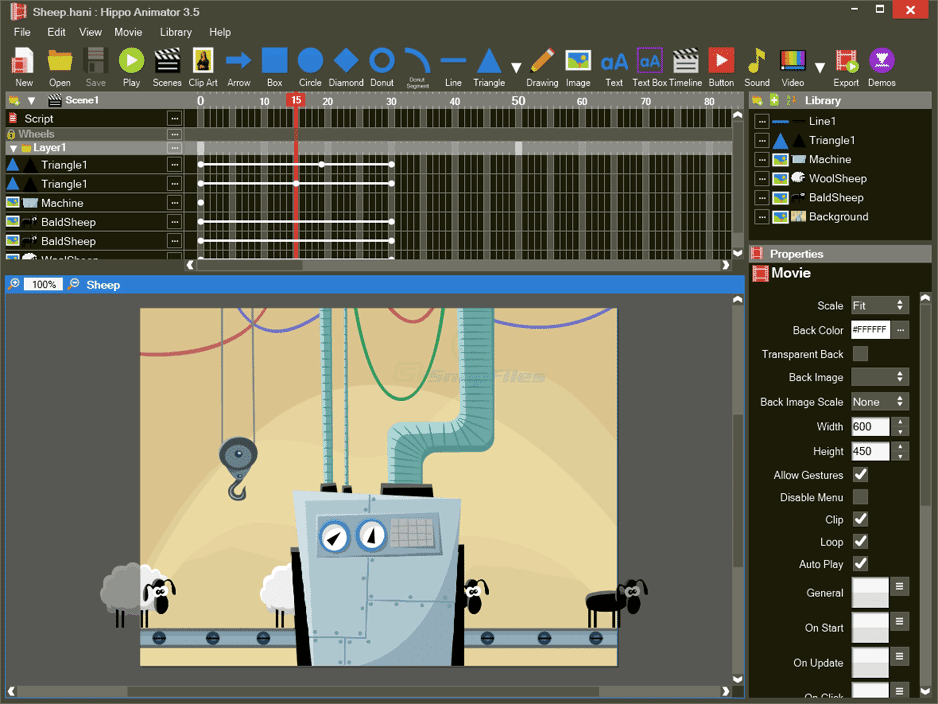Select the Triangle shape tool
Screen dimensions: 938x704
[488, 60]
